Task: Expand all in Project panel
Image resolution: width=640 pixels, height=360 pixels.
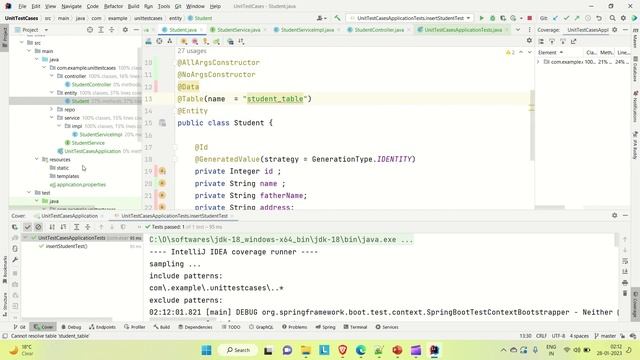Action: [101, 30]
